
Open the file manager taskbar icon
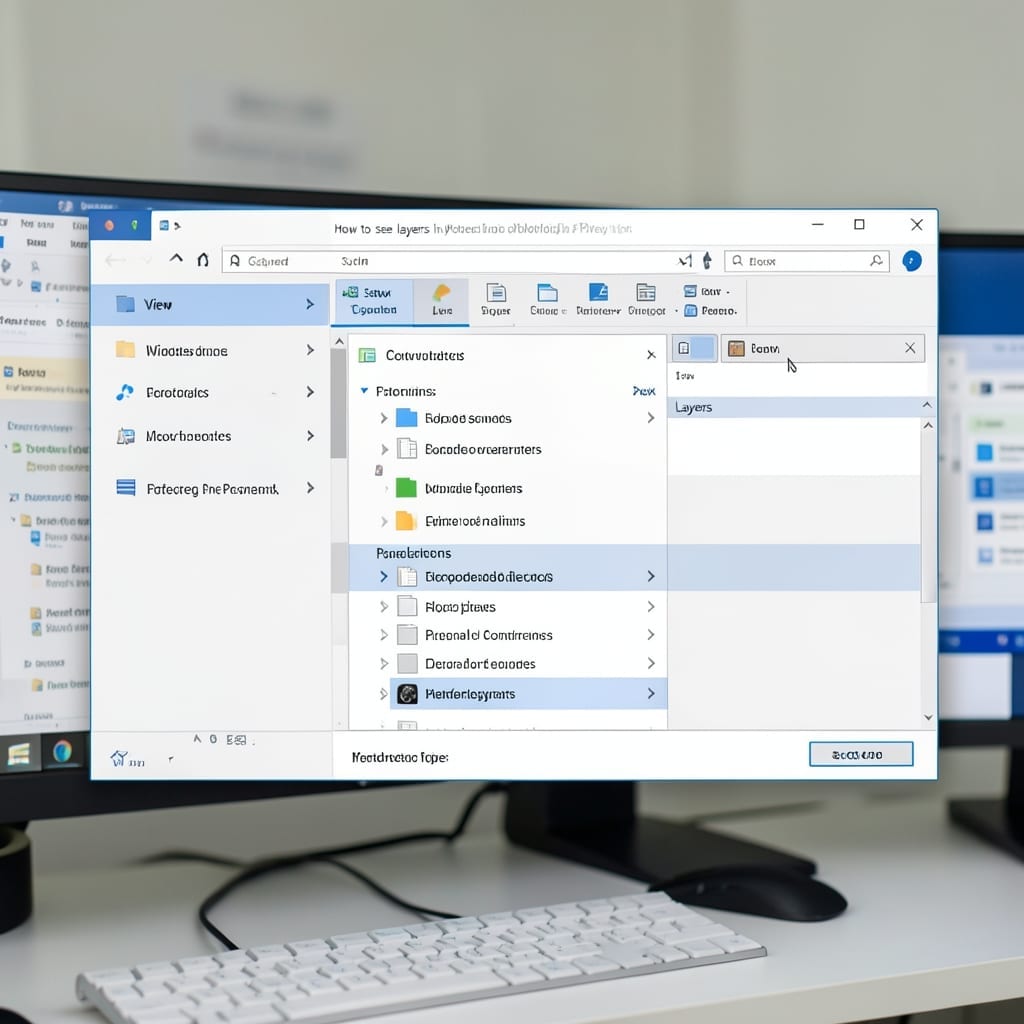(x=19, y=754)
